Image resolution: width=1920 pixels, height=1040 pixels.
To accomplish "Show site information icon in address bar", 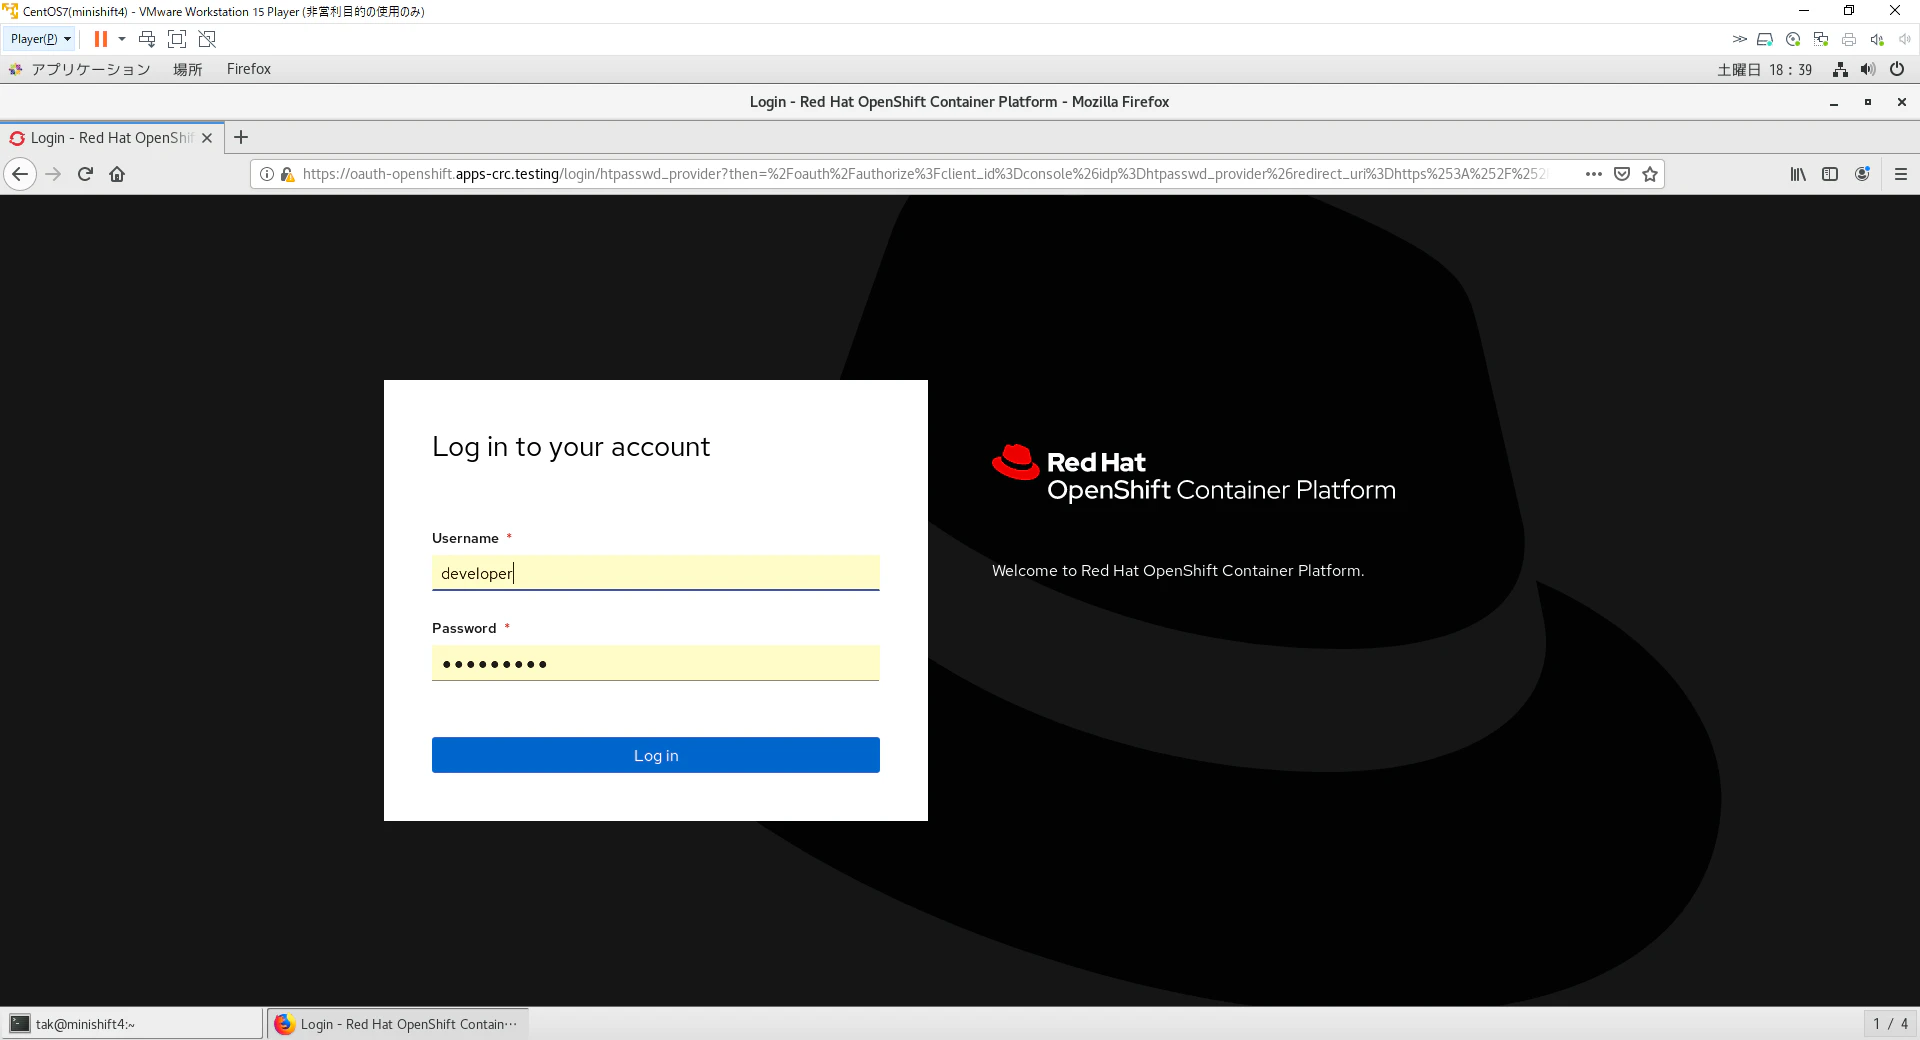I will coord(267,174).
